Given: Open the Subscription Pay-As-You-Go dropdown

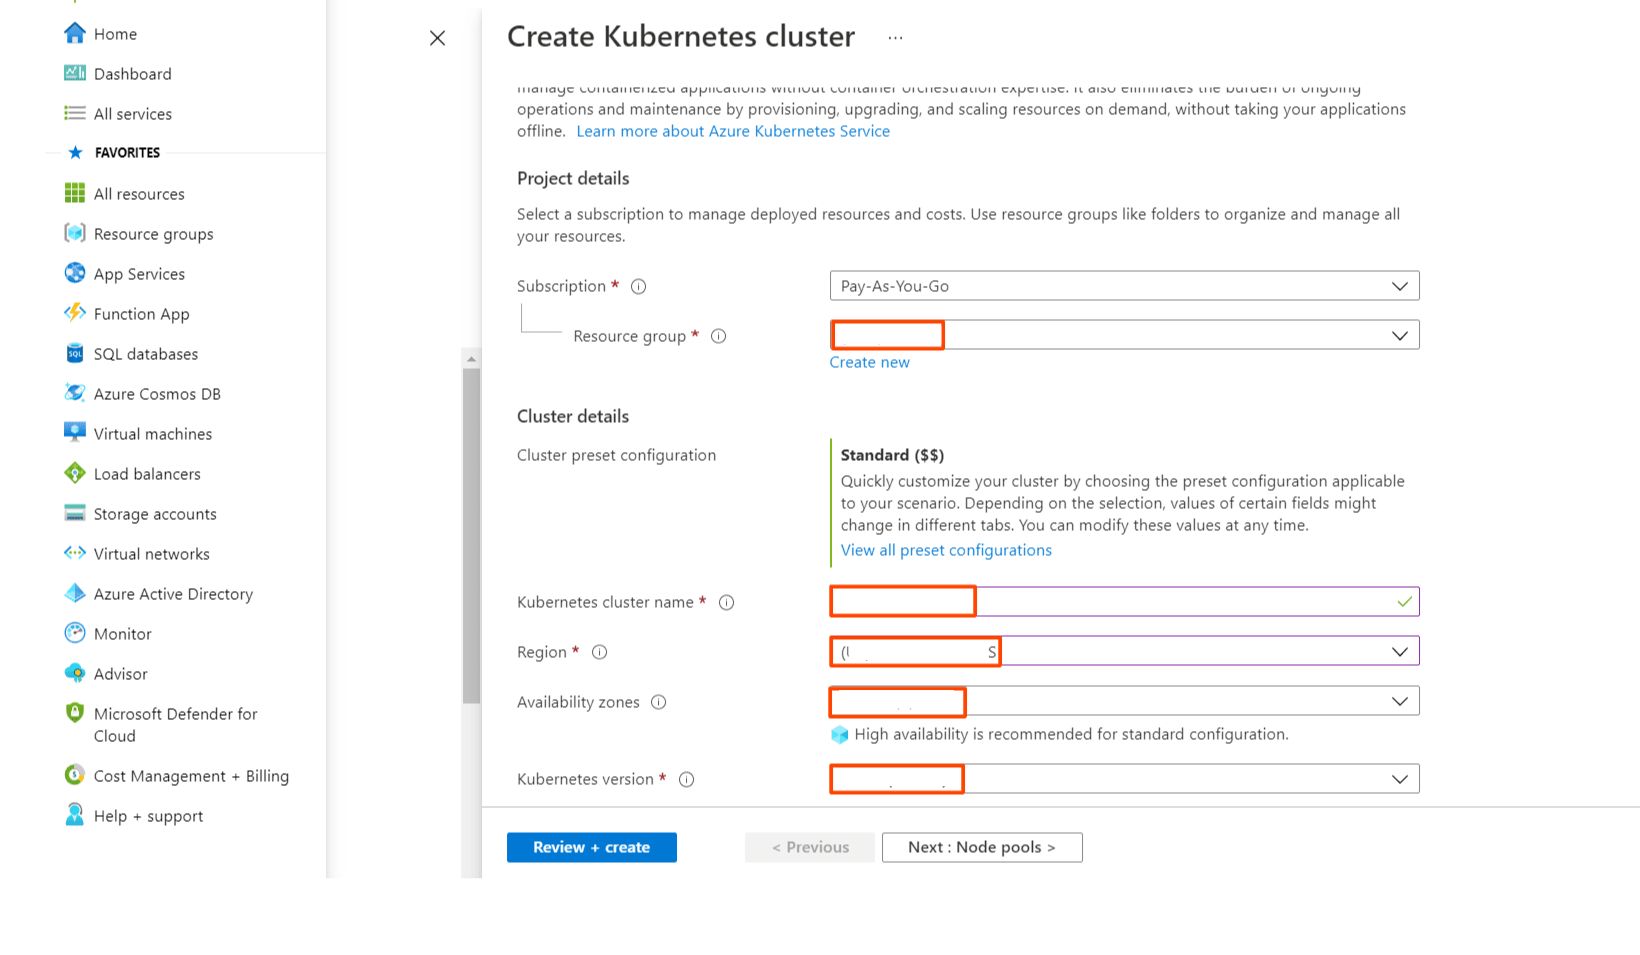Looking at the screenshot, I should [1124, 286].
